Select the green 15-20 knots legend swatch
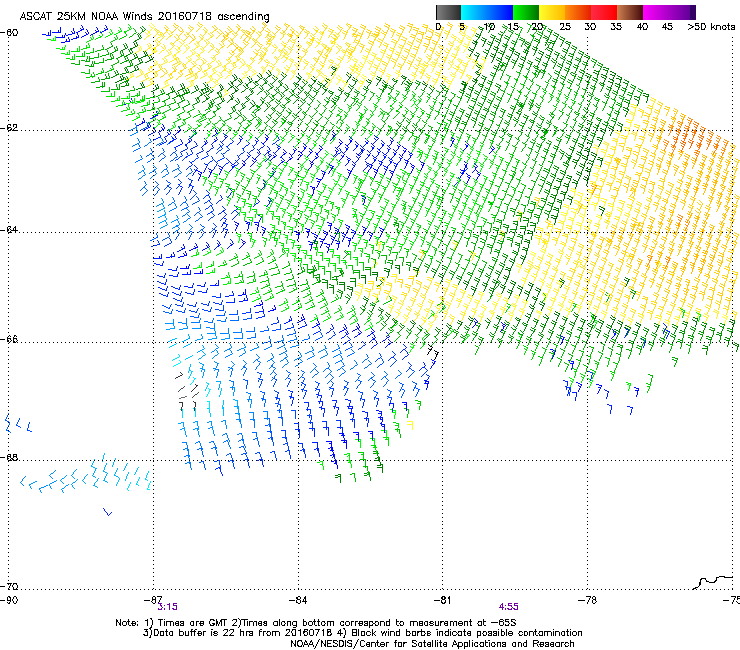740x650 pixels. tap(525, 12)
